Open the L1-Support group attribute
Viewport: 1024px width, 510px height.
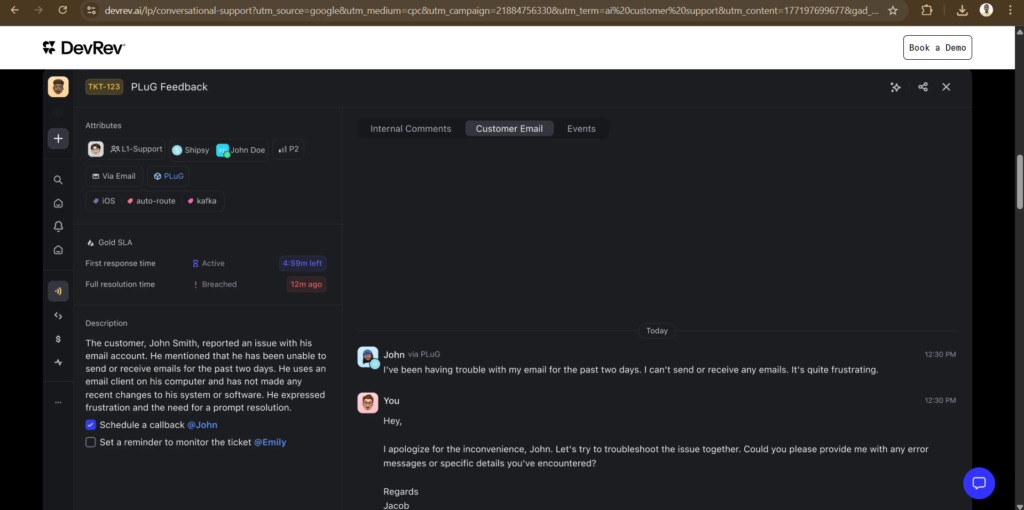coord(136,149)
